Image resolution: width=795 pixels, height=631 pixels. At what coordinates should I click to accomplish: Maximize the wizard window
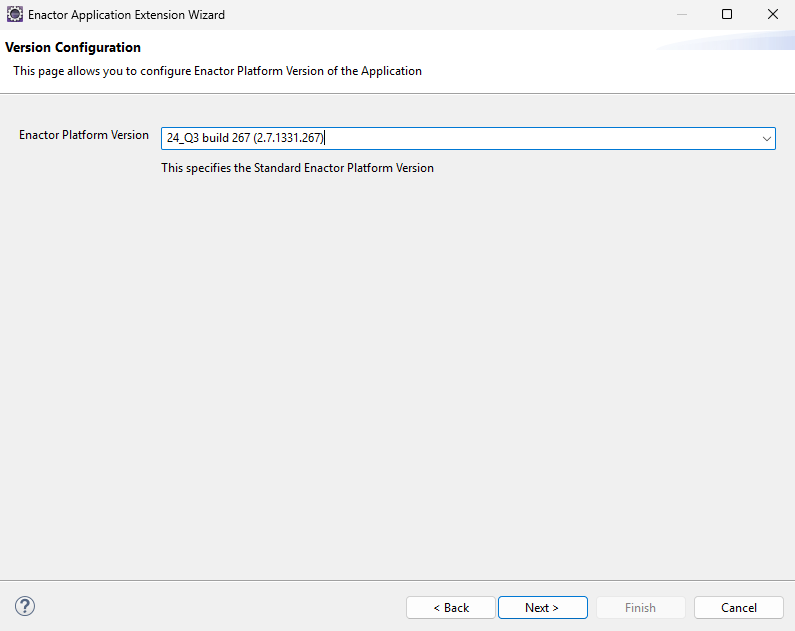[727, 14]
